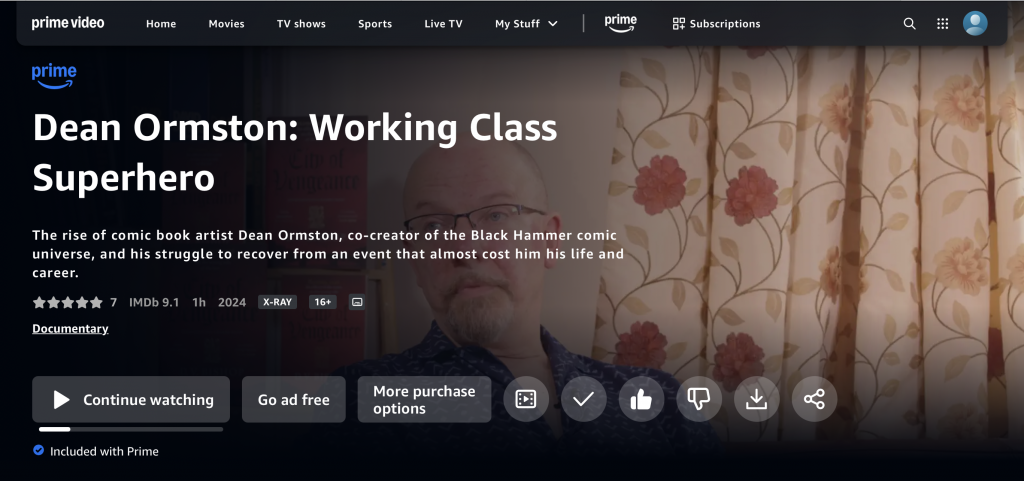Click the subtitles CC badge icon
The image size is (1024, 481).
point(357,302)
